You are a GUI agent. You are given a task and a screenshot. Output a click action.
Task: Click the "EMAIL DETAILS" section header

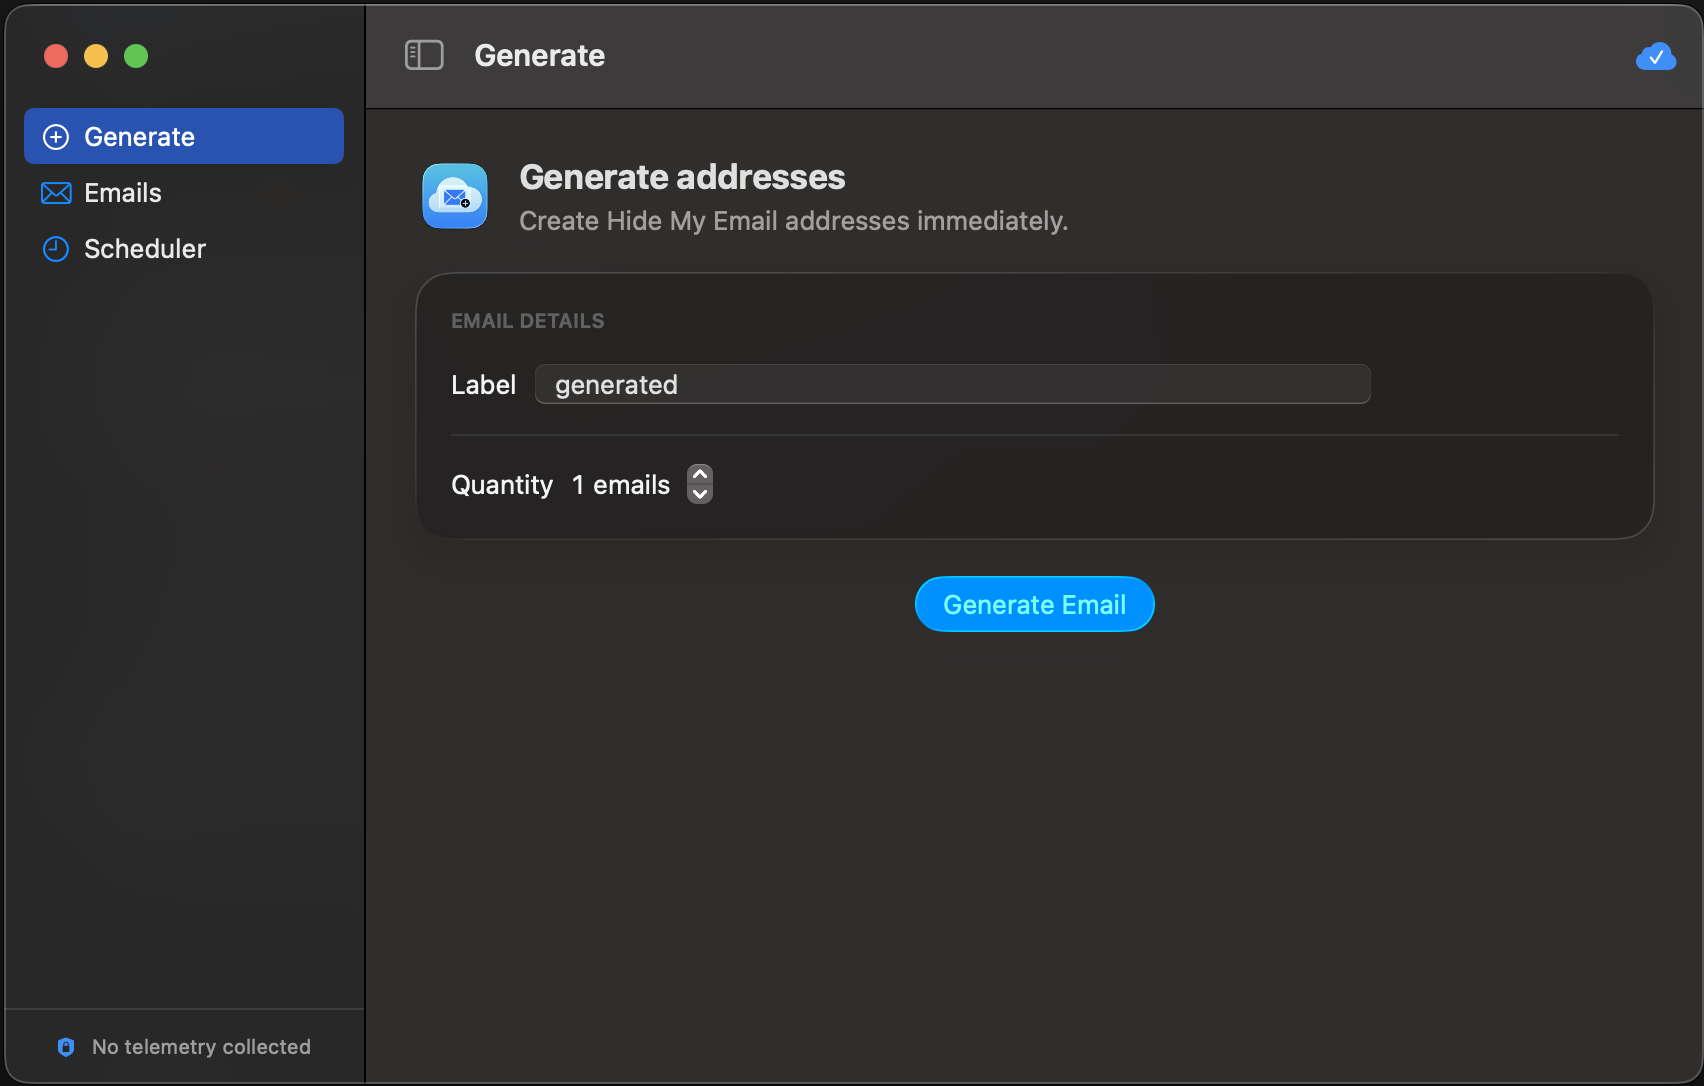click(528, 321)
